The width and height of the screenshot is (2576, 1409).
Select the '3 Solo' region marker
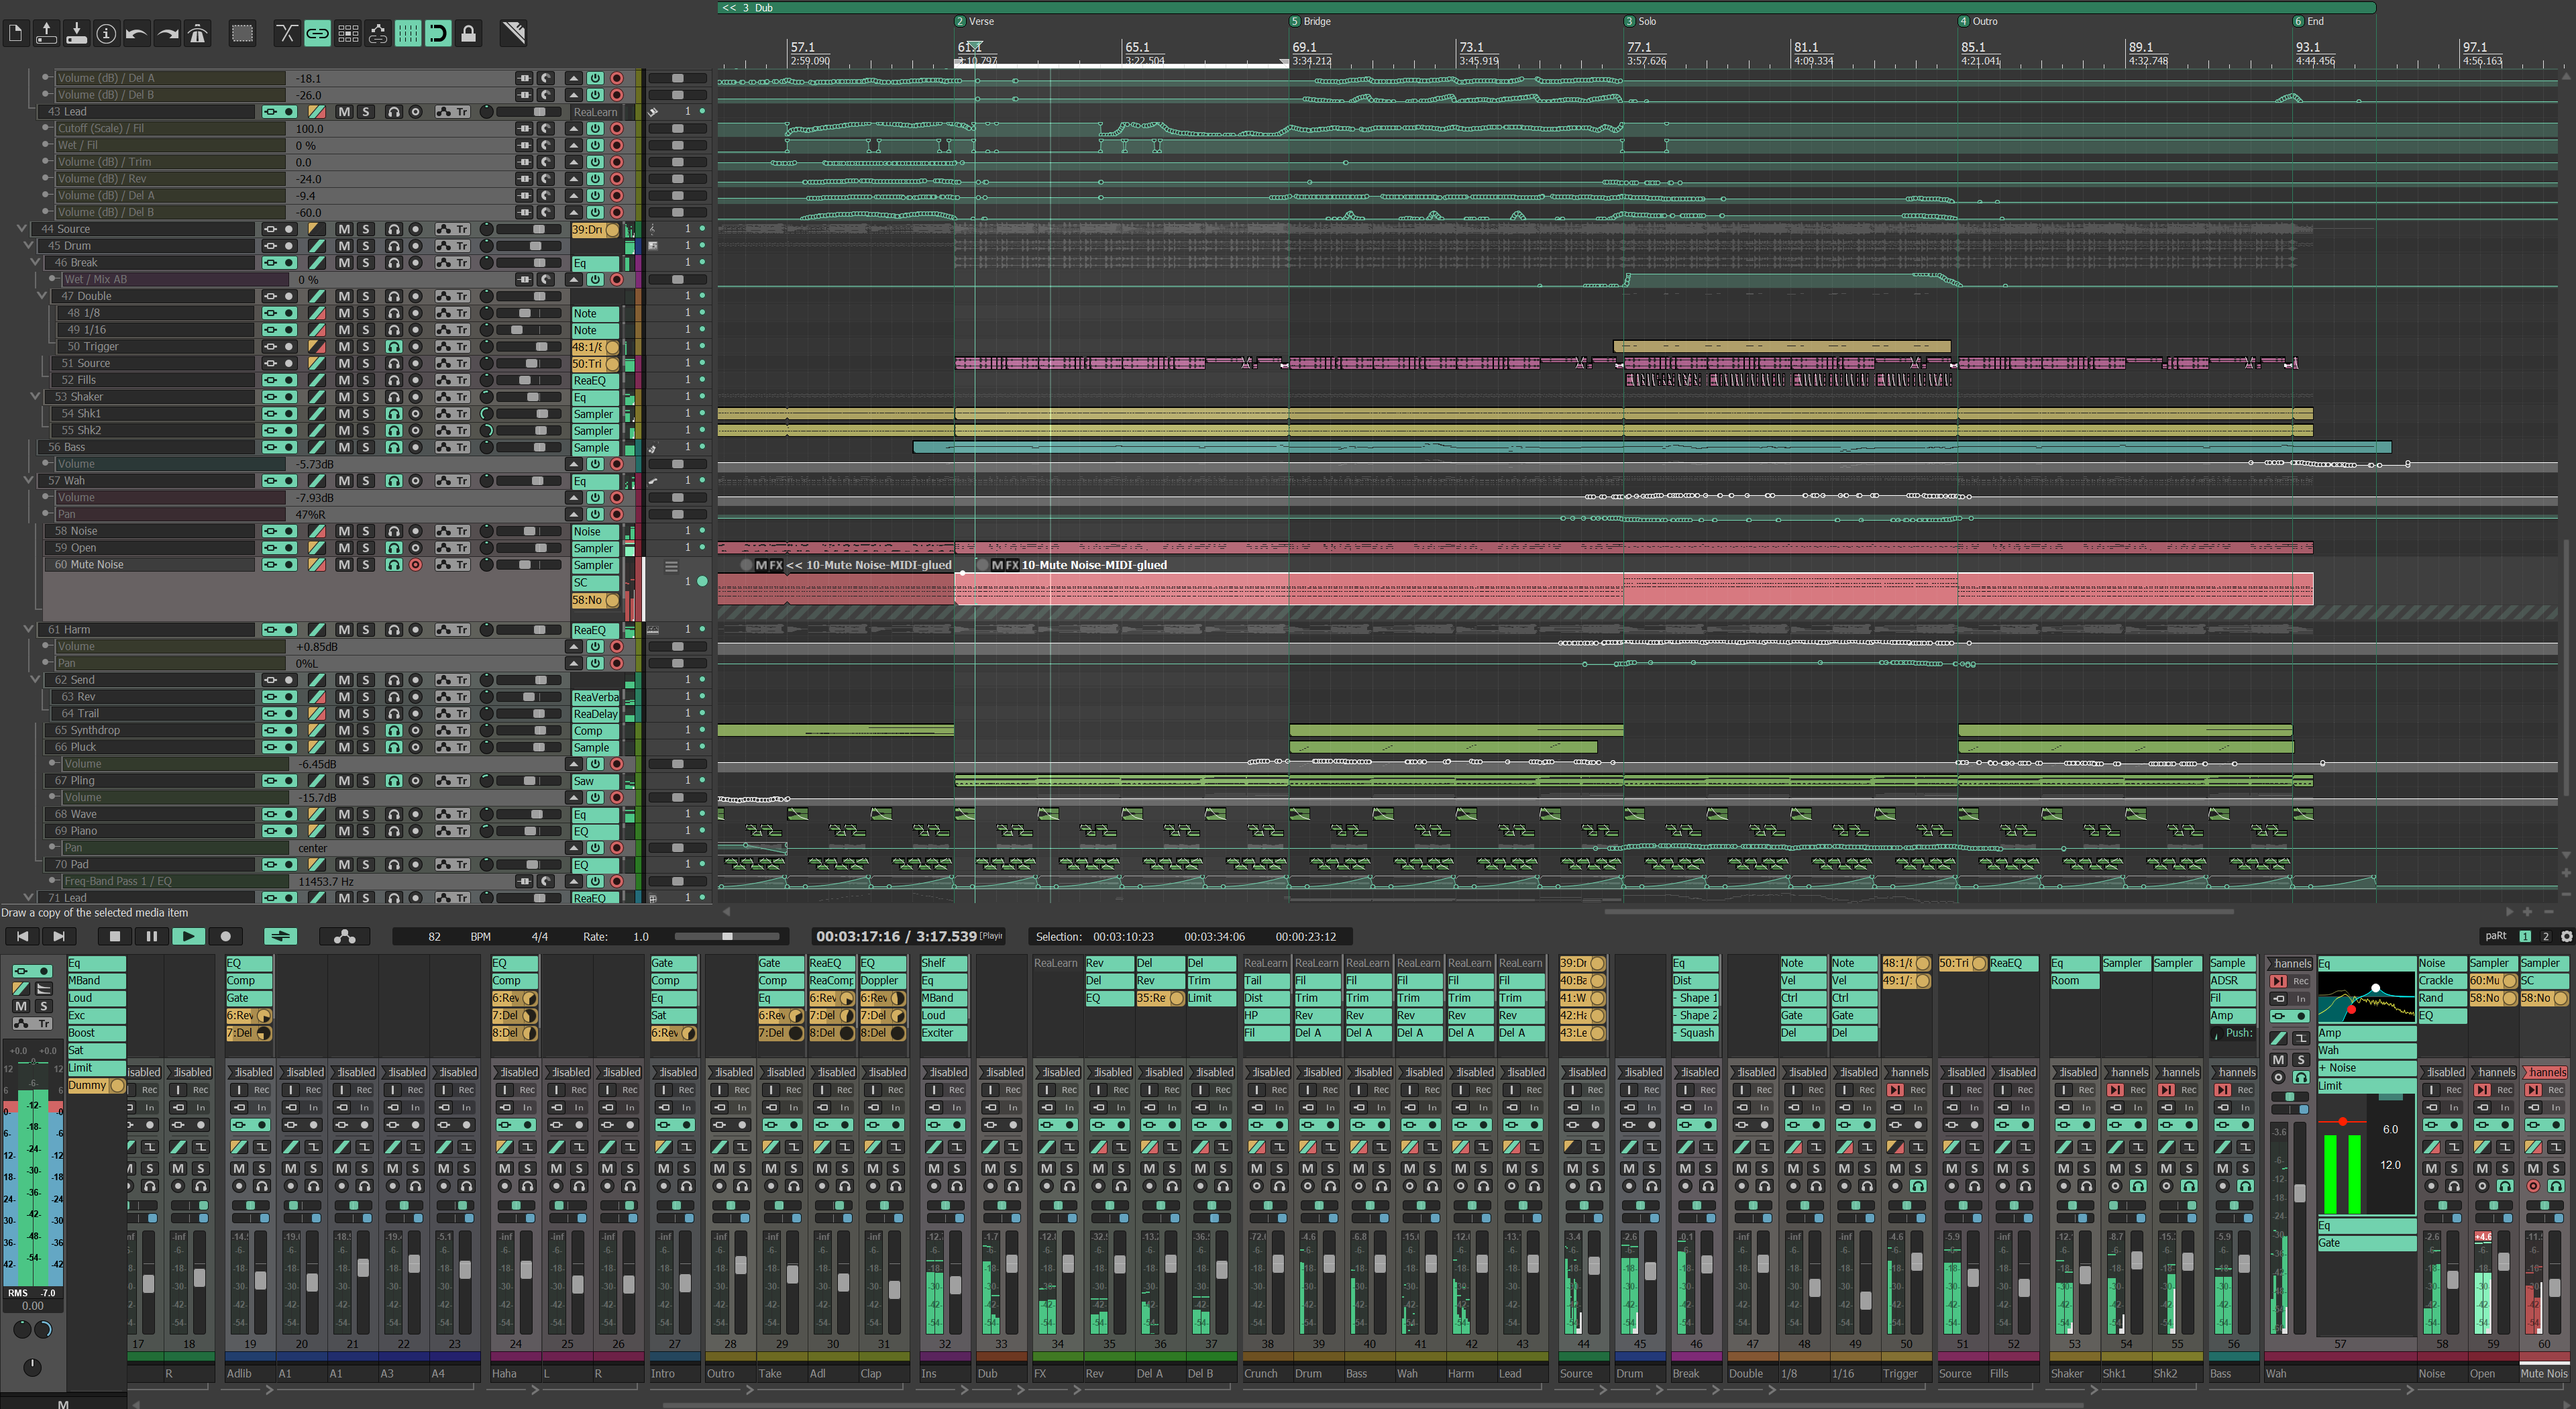1641,21
